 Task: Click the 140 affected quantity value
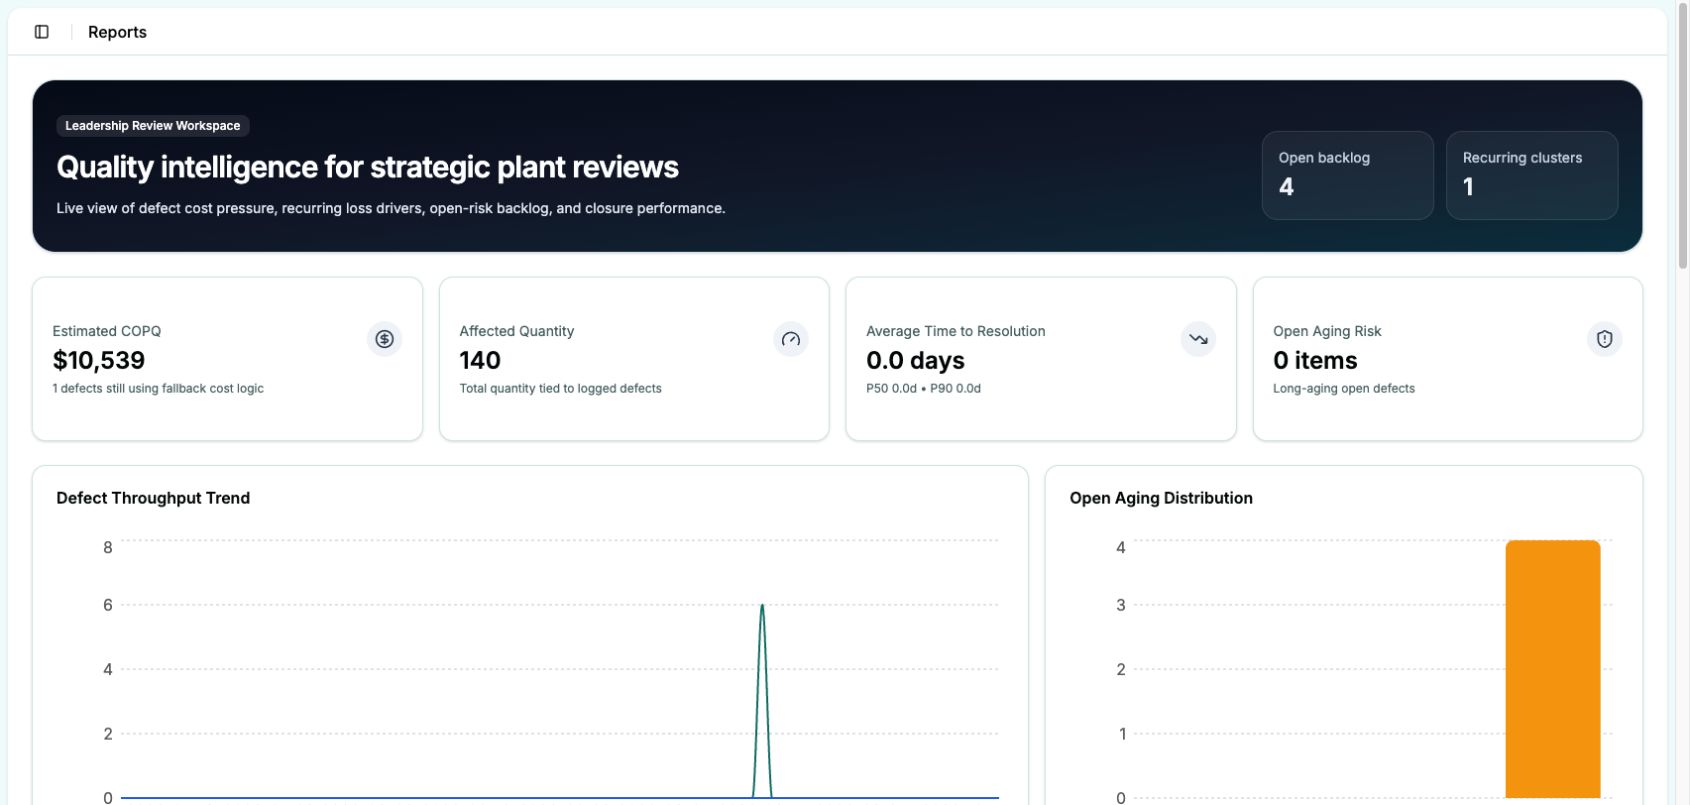480,360
